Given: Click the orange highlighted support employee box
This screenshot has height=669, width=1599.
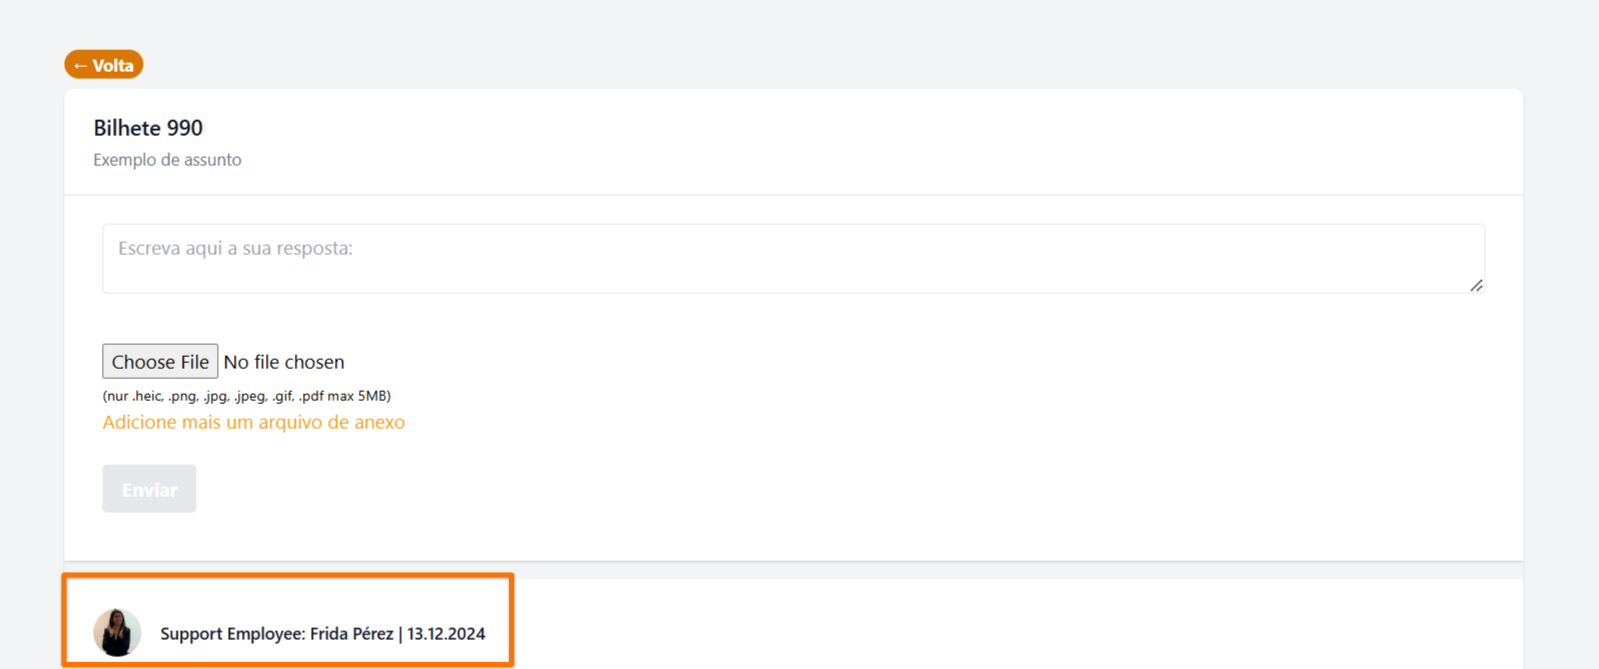Looking at the screenshot, I should pyautogui.click(x=288, y=620).
